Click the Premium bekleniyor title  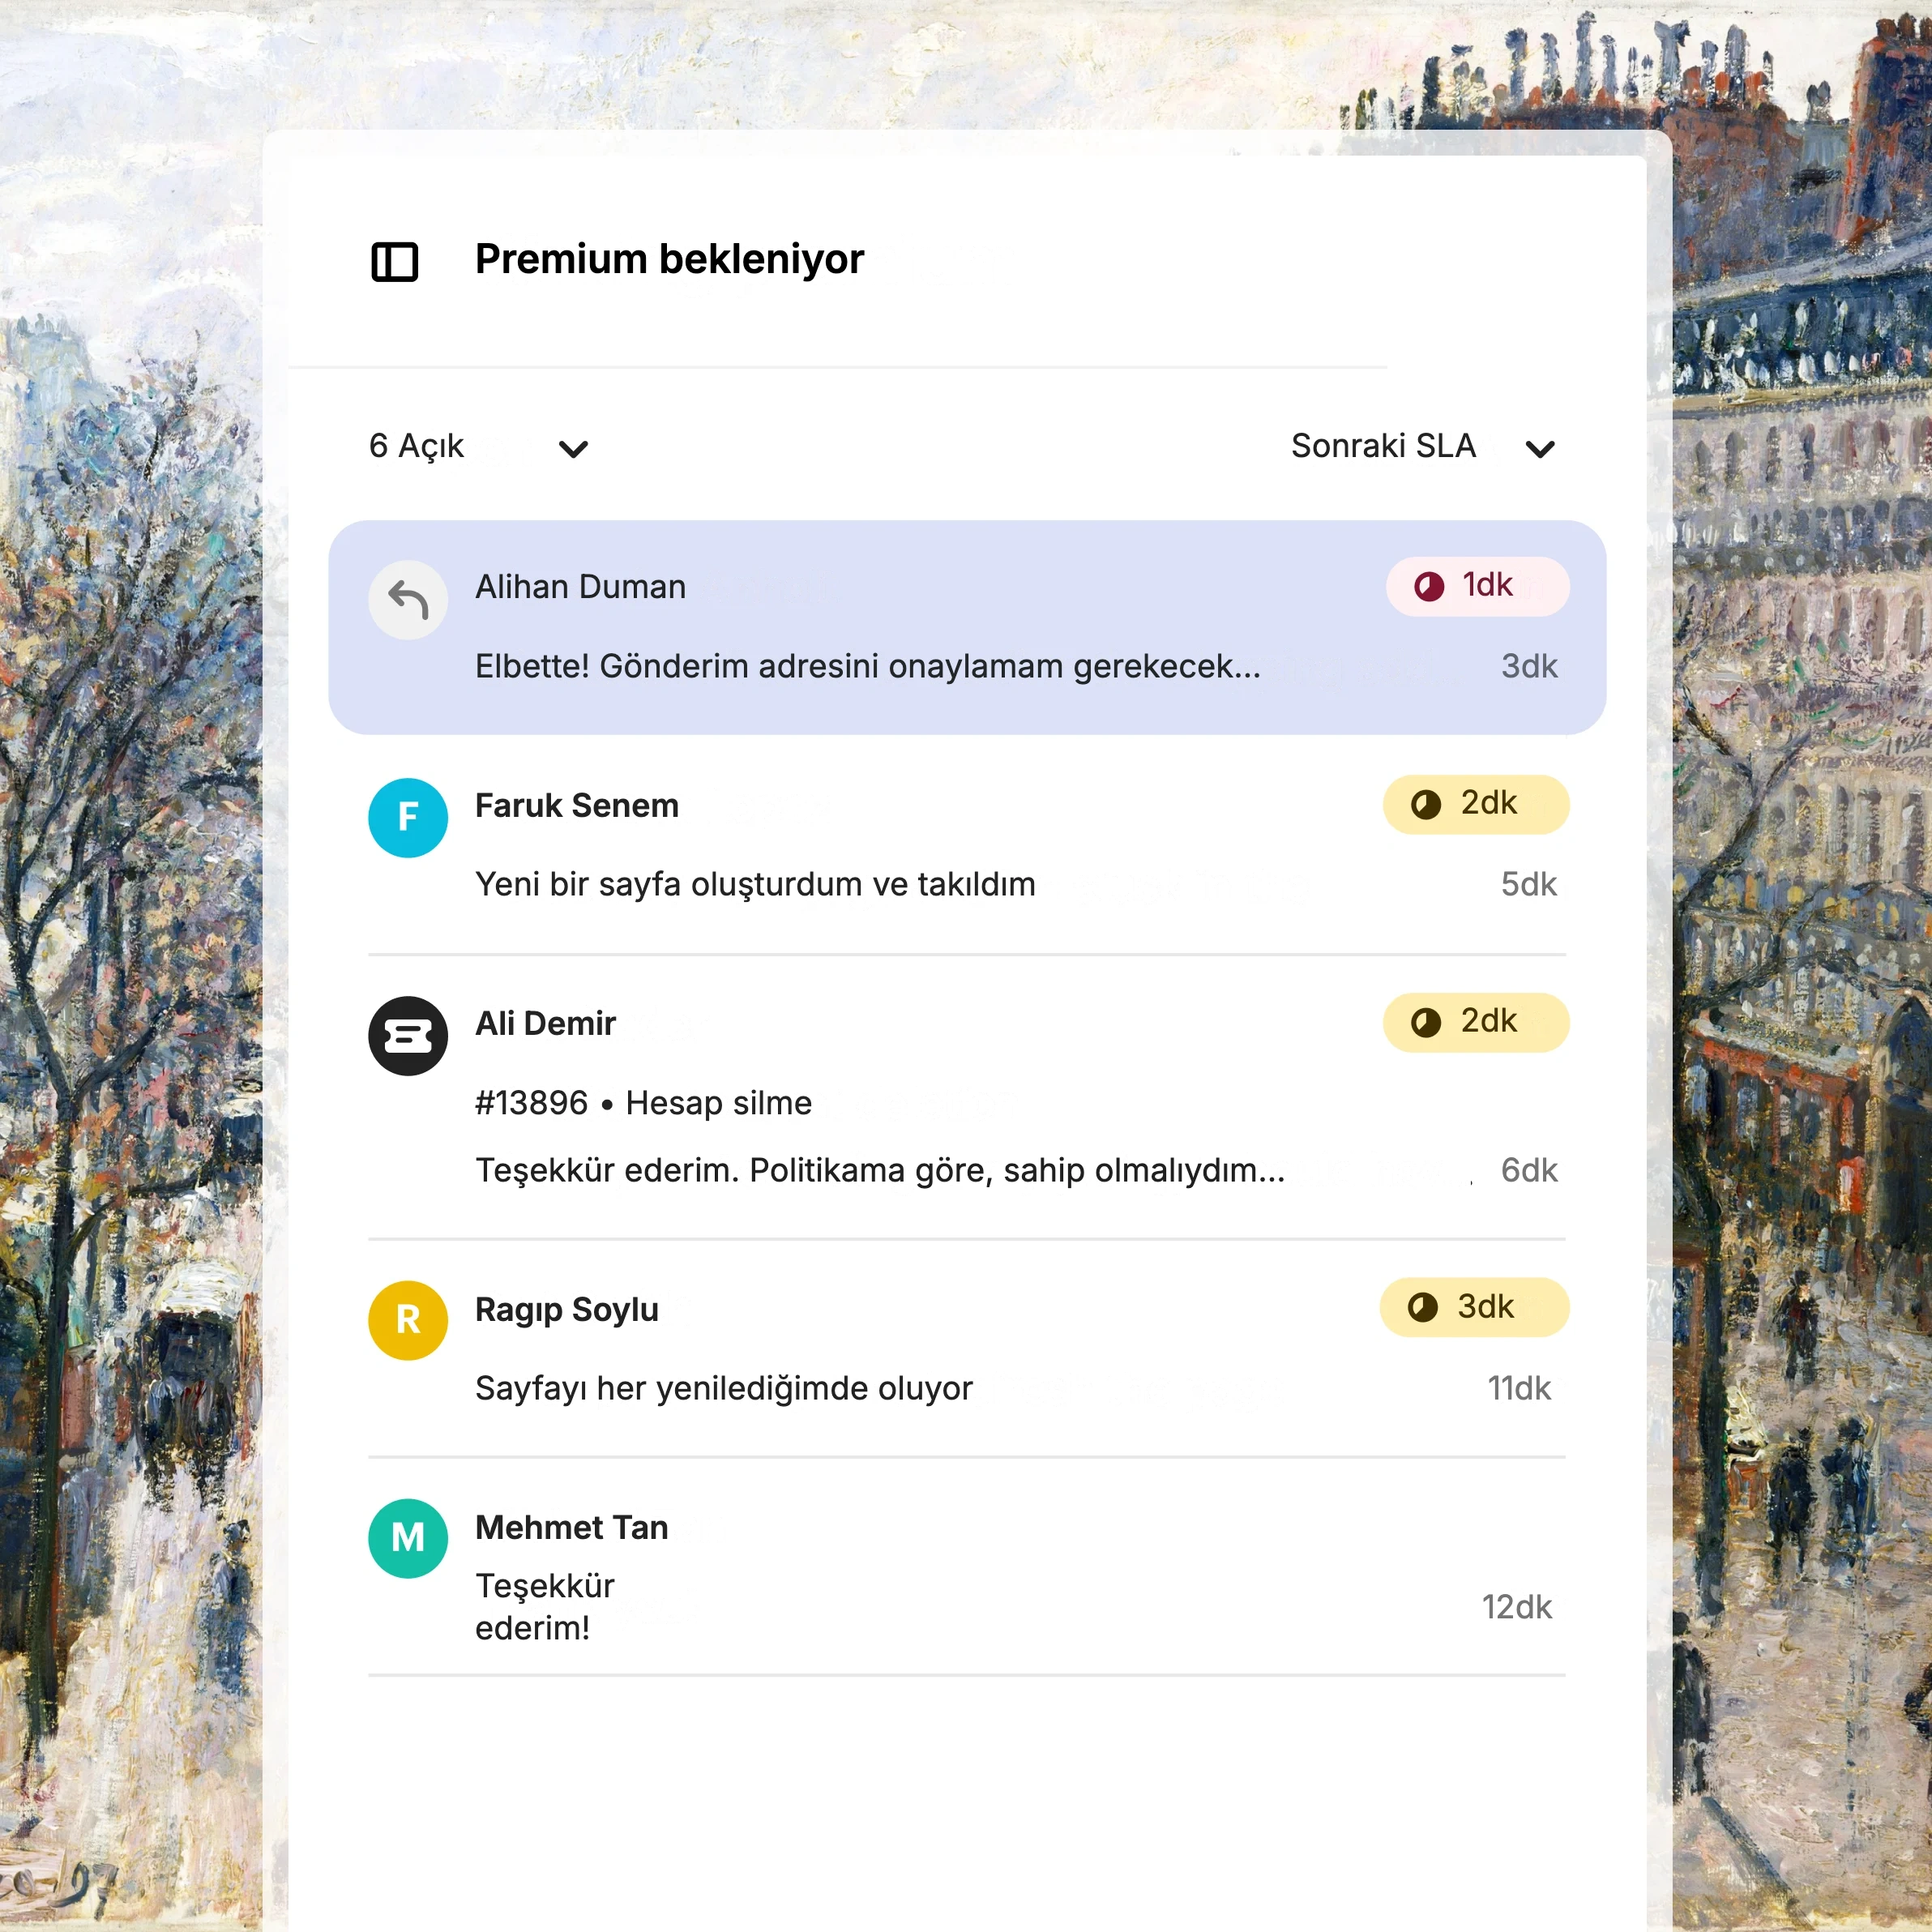[669, 260]
